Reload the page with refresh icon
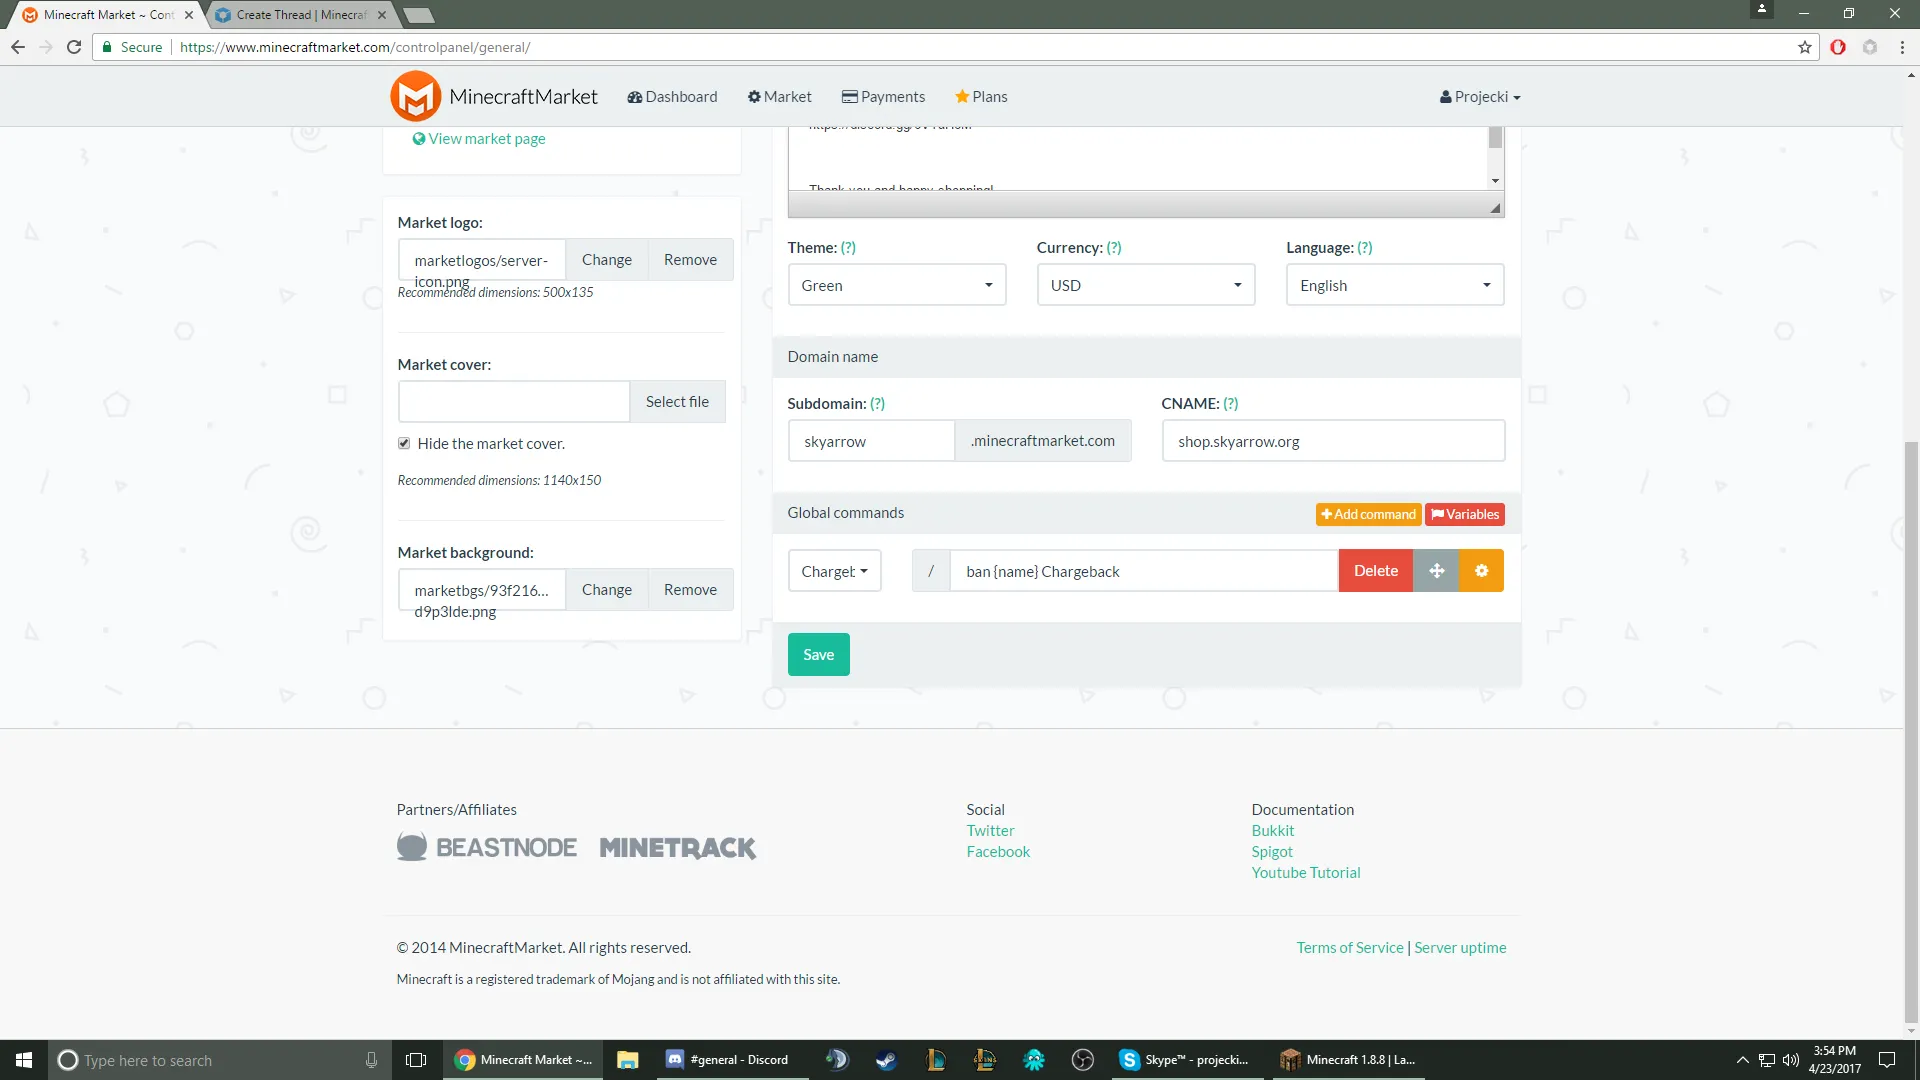The width and height of the screenshot is (1920, 1080). 74,47
